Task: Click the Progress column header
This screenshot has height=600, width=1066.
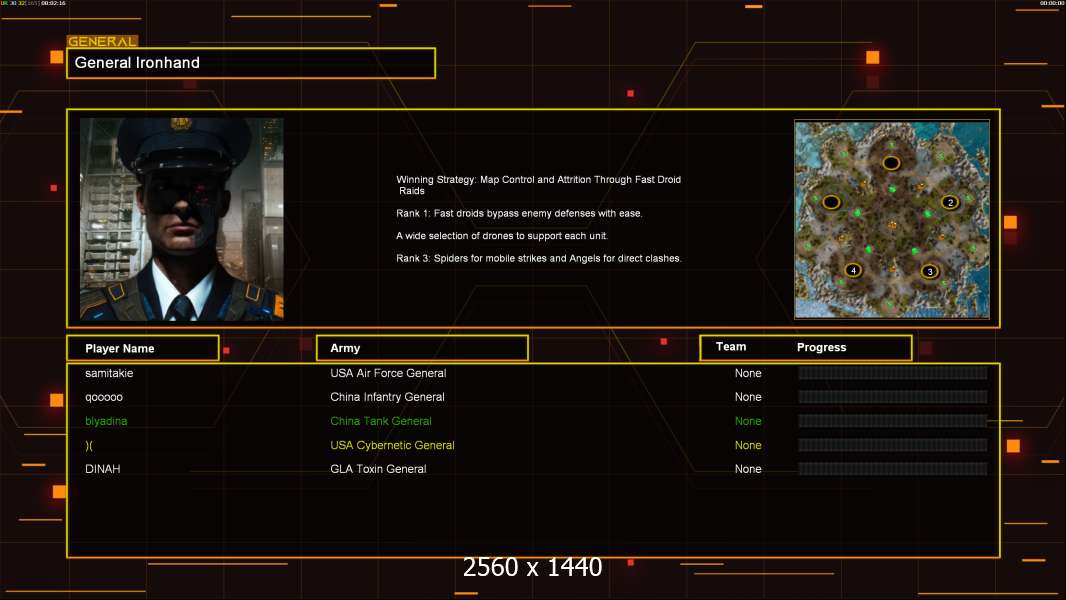Action: pyautogui.click(x=821, y=348)
